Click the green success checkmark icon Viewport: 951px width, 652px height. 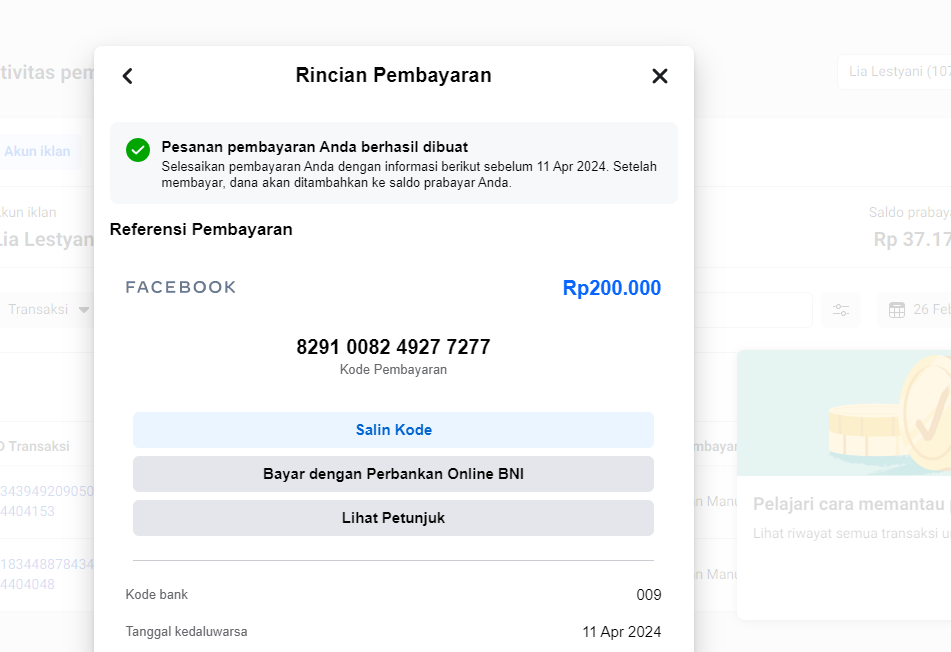coord(138,150)
